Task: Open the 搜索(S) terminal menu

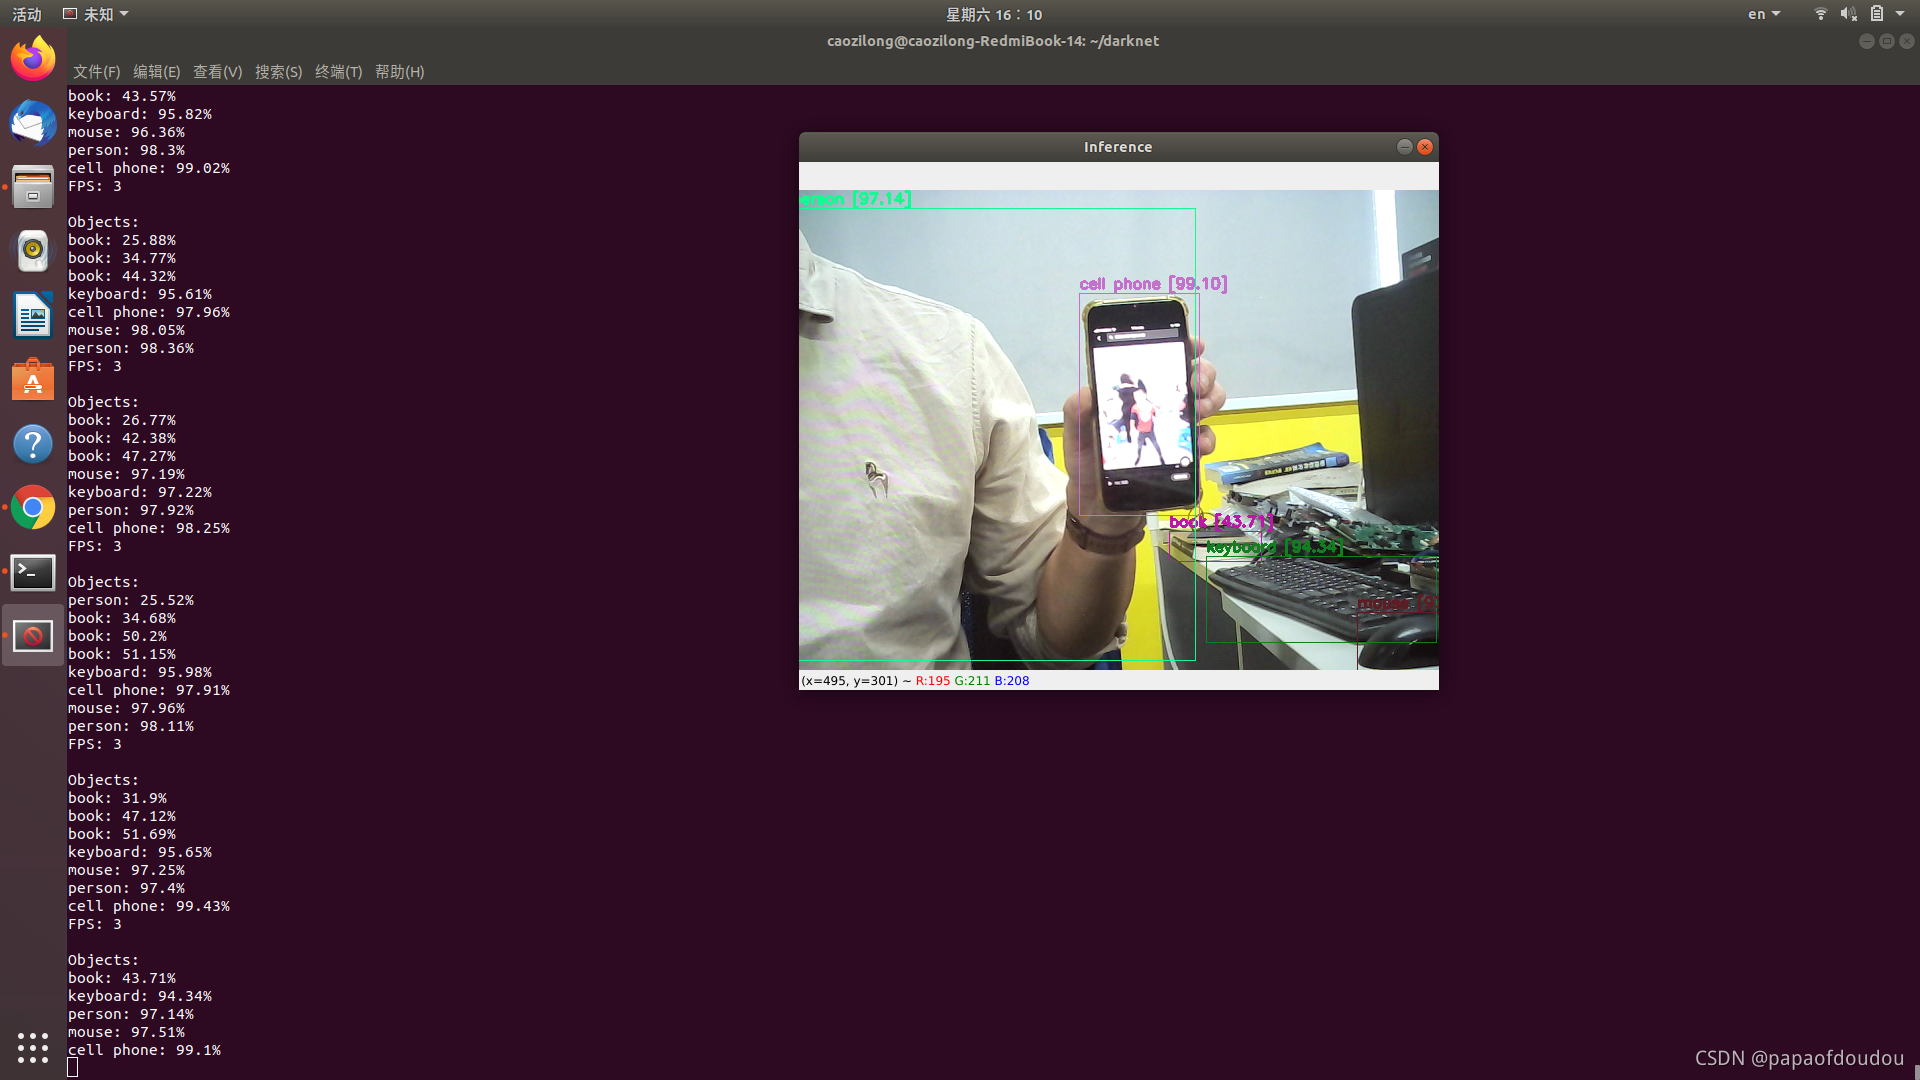Action: (x=279, y=72)
